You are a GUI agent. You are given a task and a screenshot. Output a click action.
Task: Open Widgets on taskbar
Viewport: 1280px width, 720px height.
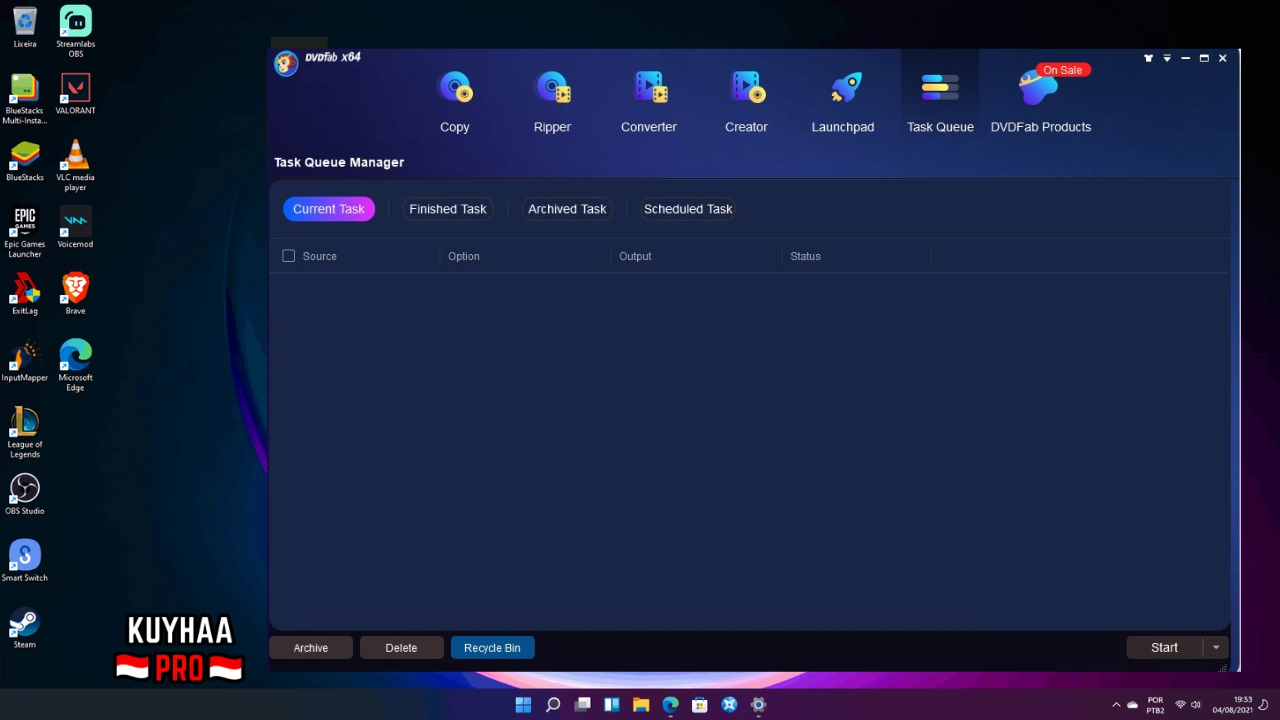612,705
